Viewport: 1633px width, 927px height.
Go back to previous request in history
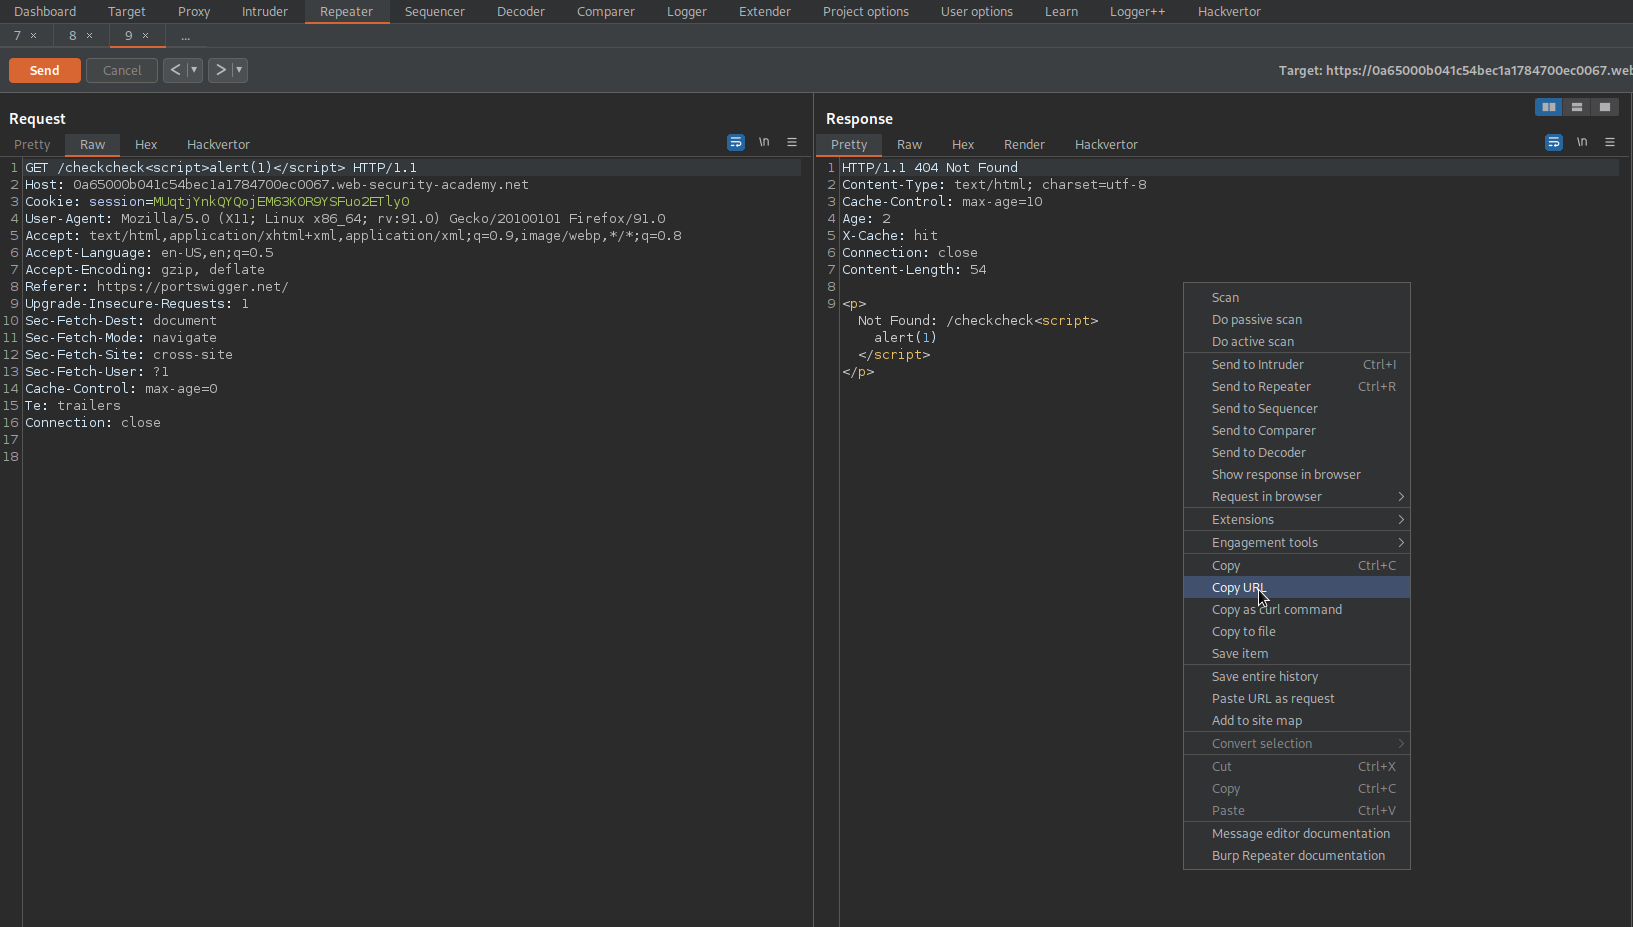pos(175,70)
